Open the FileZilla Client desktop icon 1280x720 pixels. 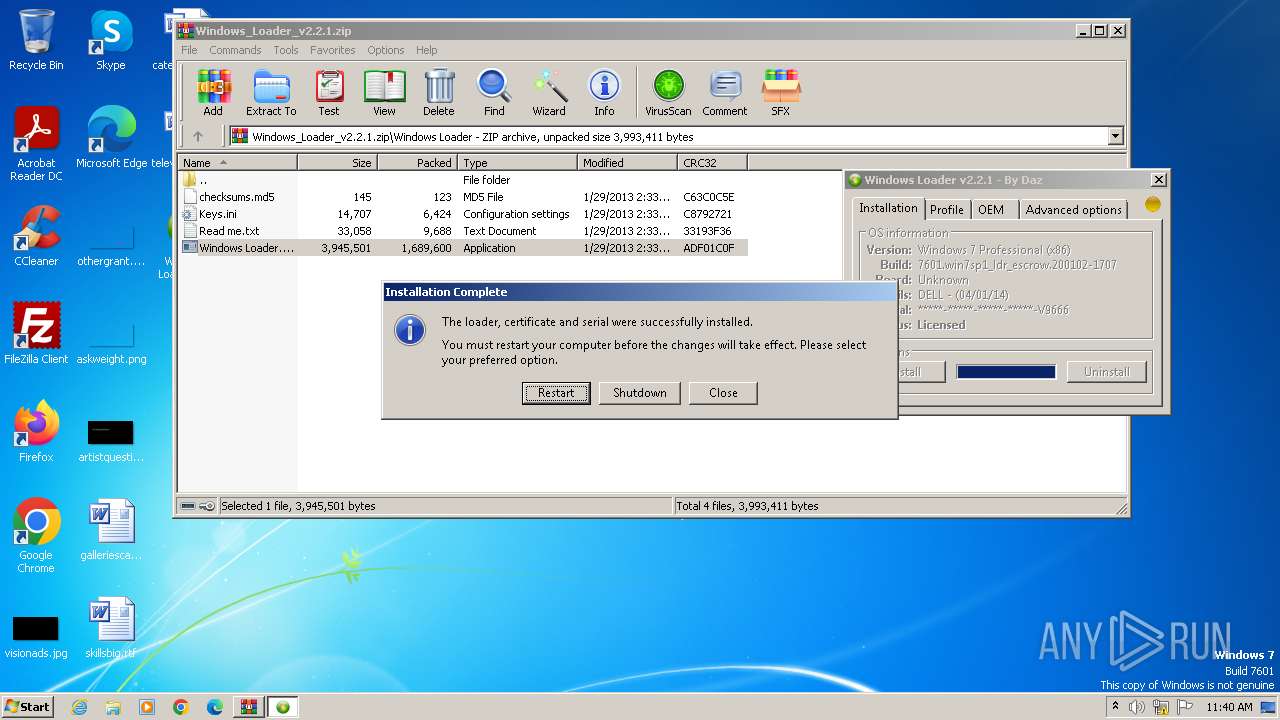pyautogui.click(x=36, y=334)
